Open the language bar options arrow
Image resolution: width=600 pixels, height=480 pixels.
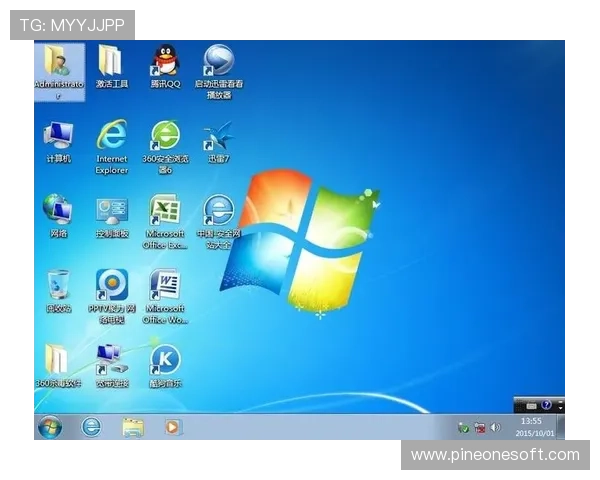click(561, 406)
